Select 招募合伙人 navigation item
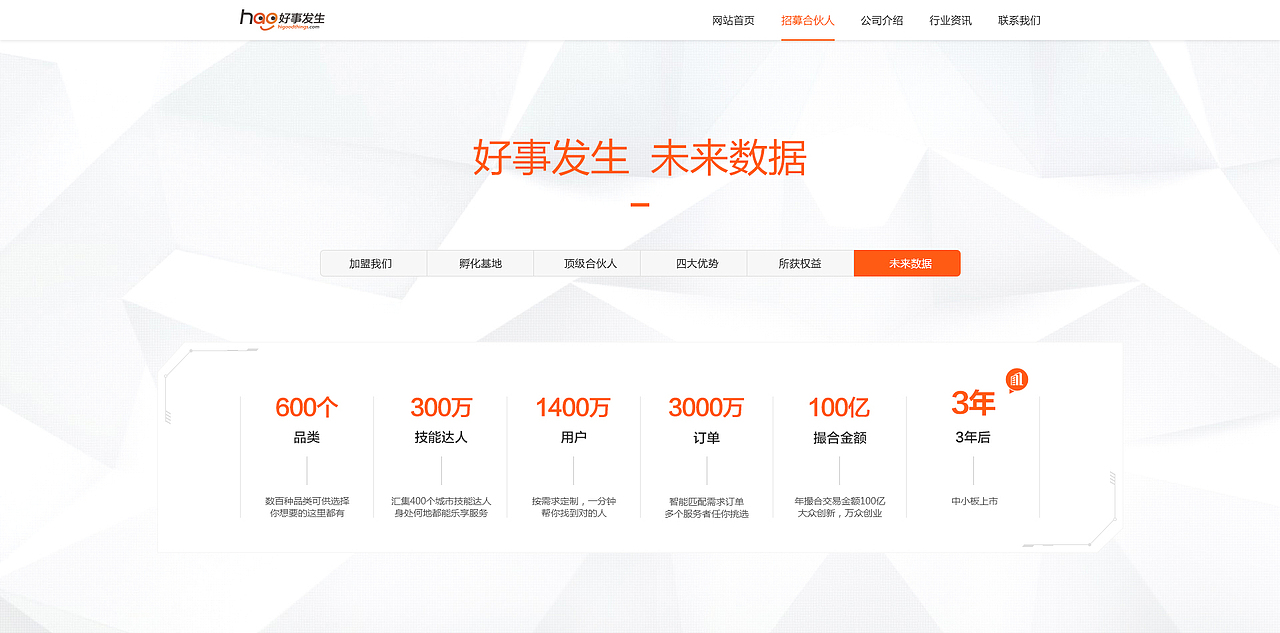Viewport: 1280px width, 633px height. pyautogui.click(x=808, y=20)
